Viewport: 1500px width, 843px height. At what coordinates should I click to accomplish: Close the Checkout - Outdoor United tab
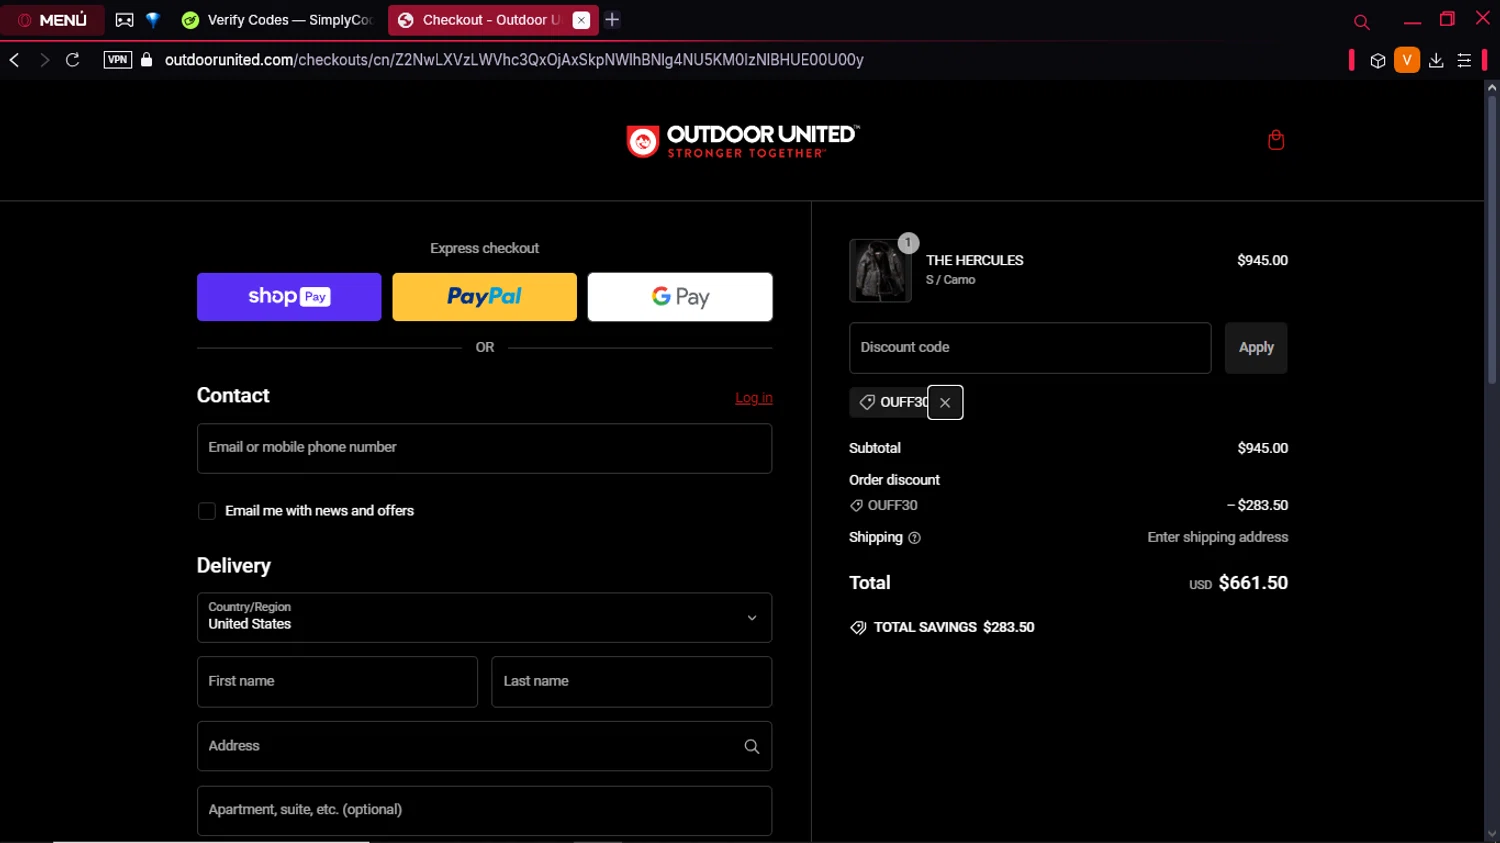pos(581,20)
